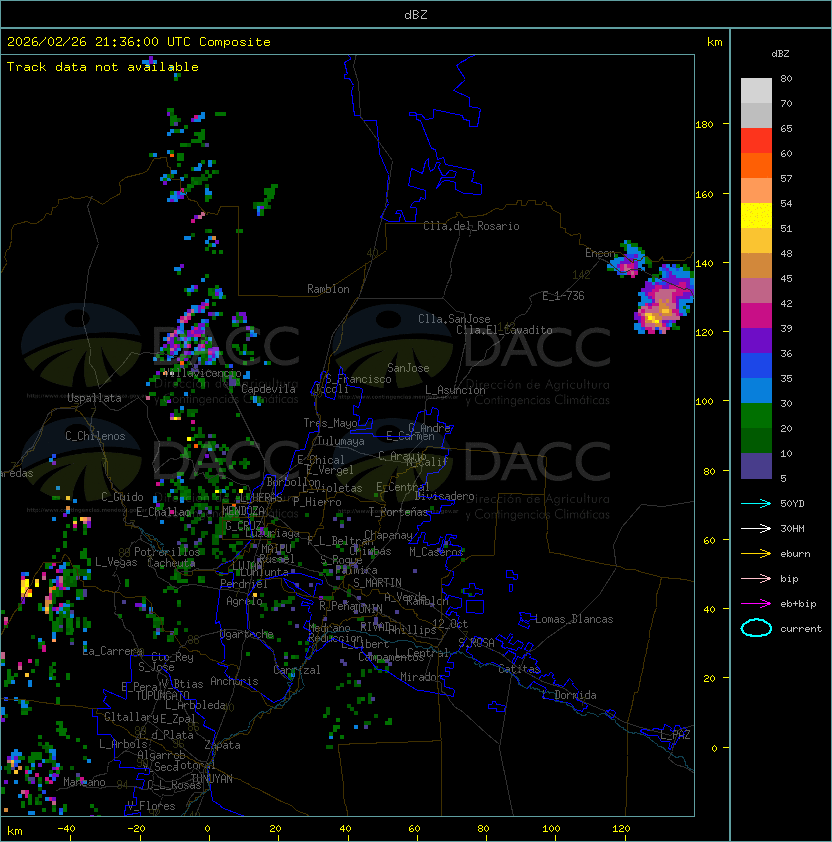The width and height of the screenshot is (832, 842).
Task: Click the '-40' tick on the km axis
Action: pos(67,828)
